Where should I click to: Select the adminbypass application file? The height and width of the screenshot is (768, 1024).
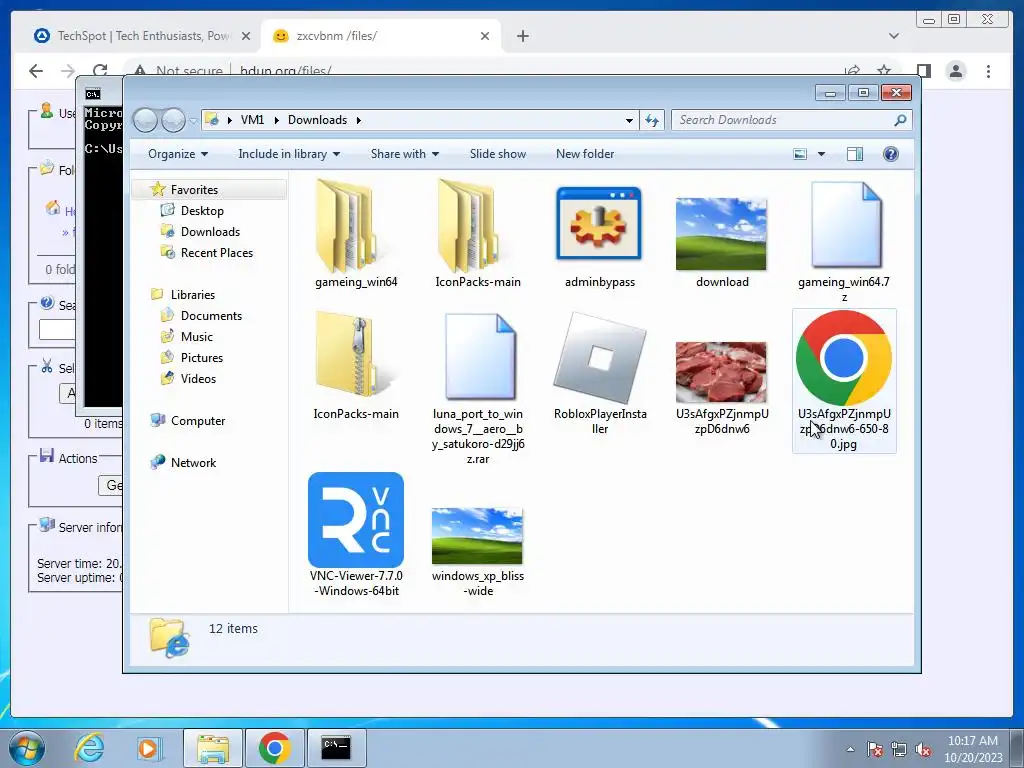click(600, 235)
